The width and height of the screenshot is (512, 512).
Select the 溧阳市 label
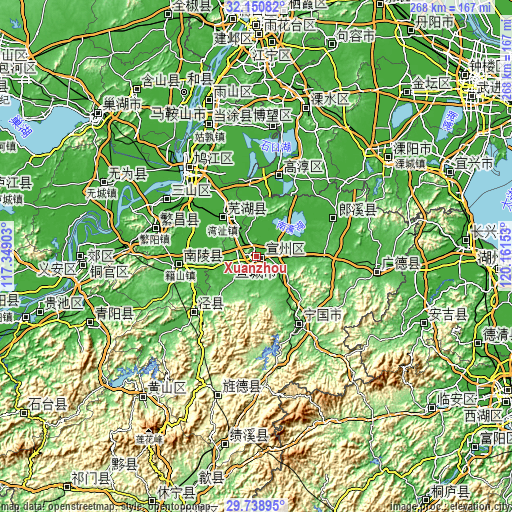point(413,149)
